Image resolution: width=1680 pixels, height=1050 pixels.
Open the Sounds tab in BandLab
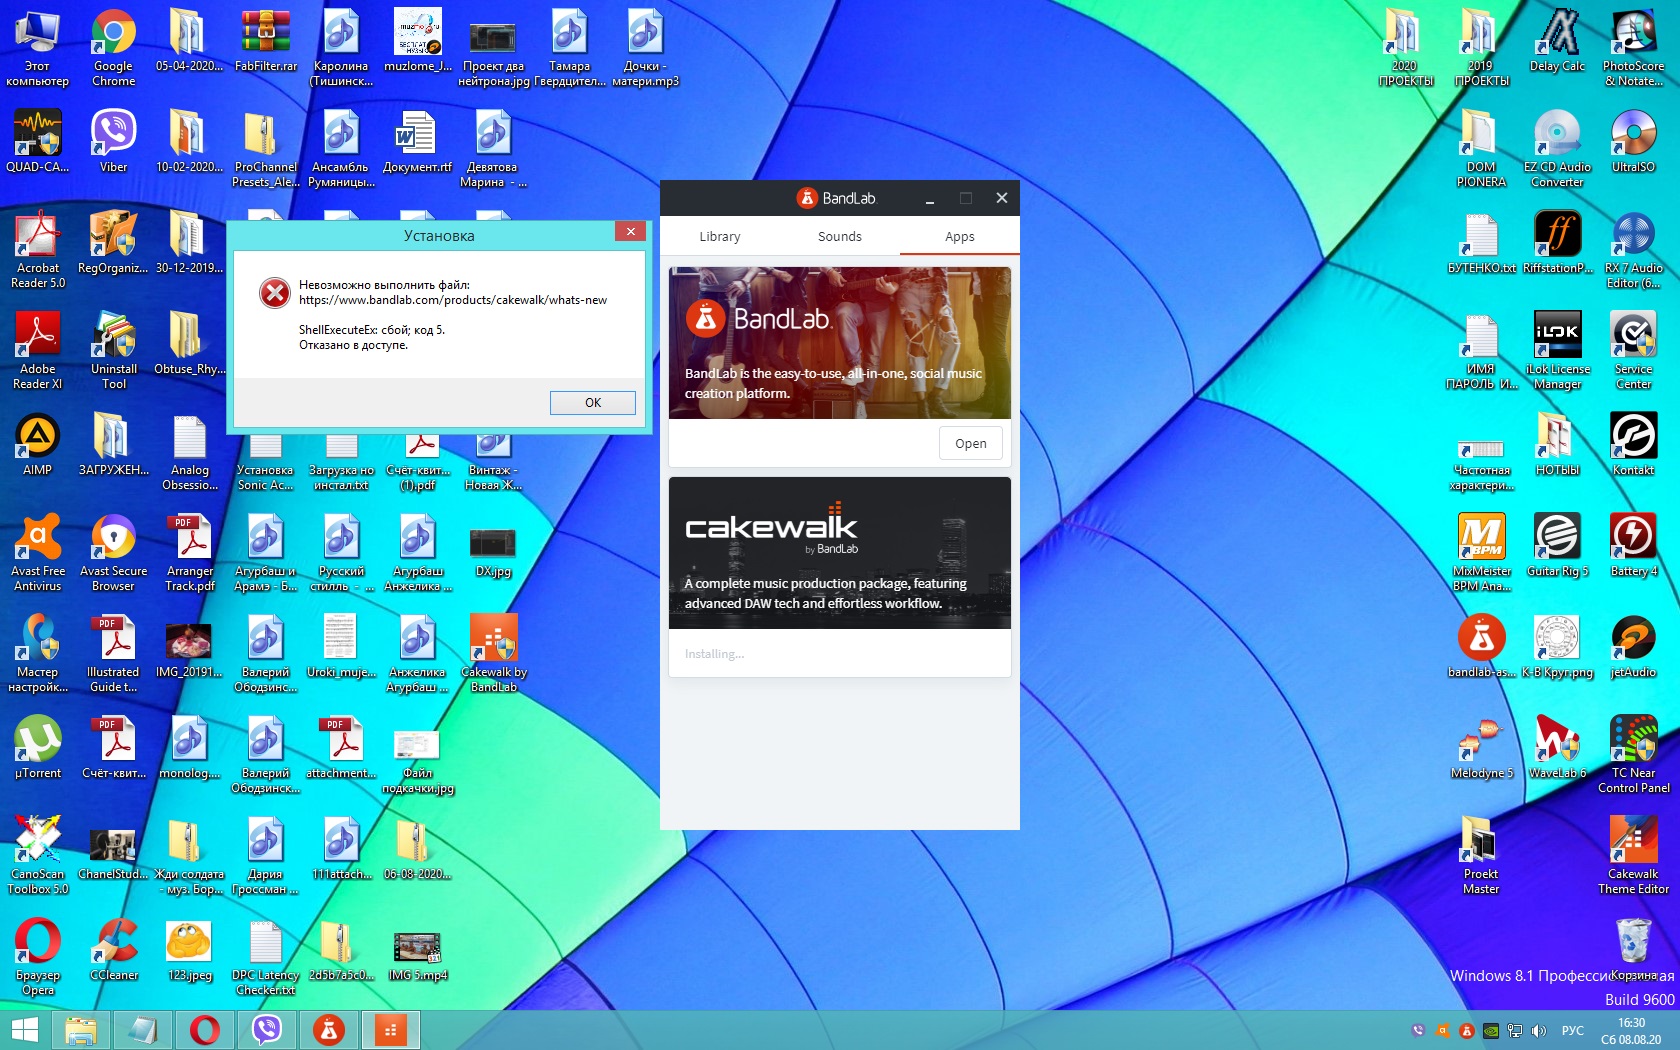coord(840,237)
